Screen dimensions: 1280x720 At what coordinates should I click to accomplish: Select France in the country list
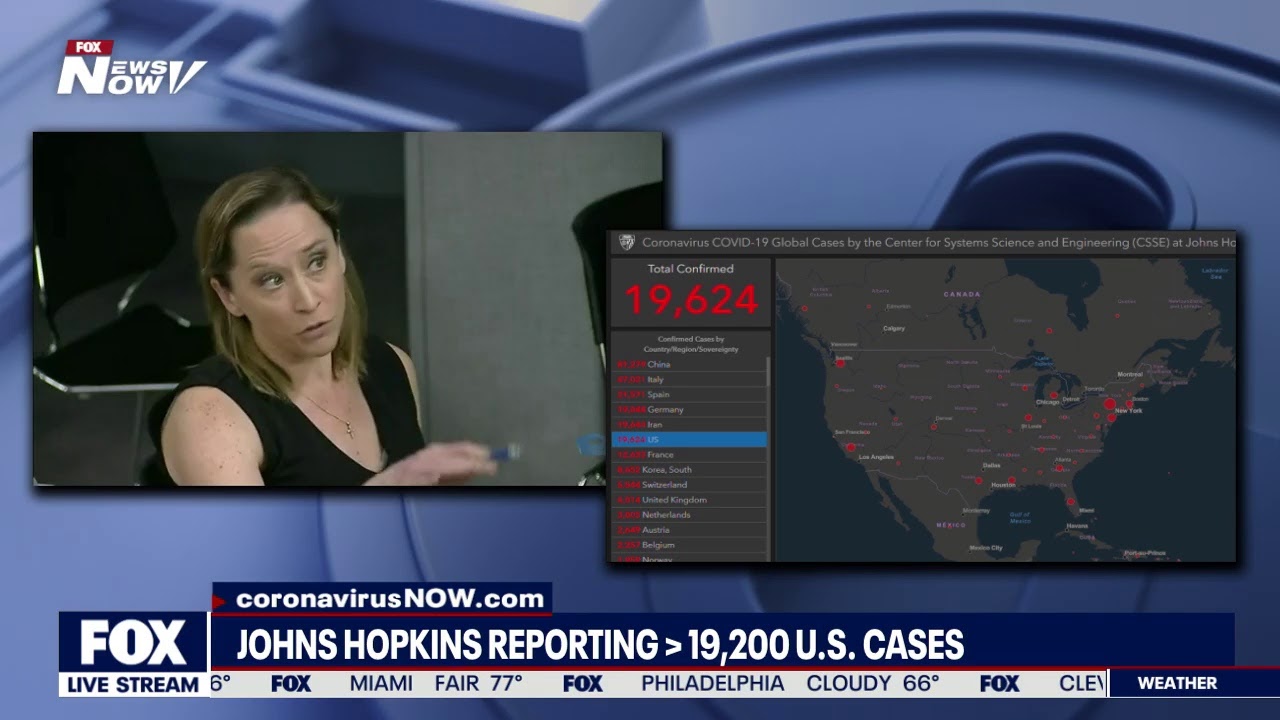(689, 454)
